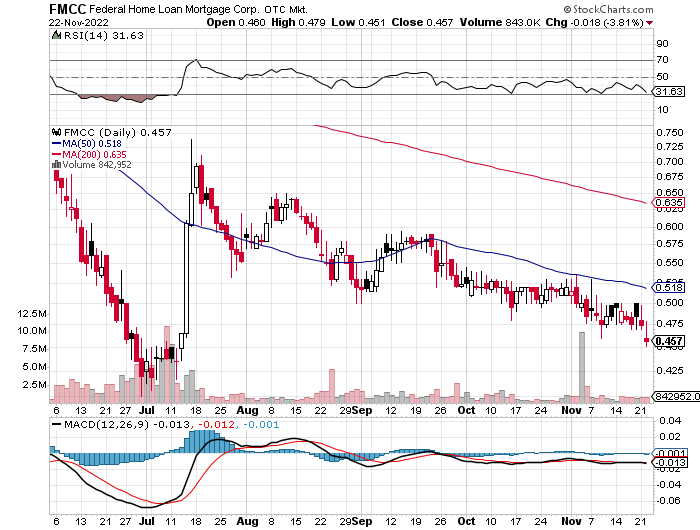Click the 22-Nov-2022 date stamp
Screen dimensions: 700x530
tap(79, 22)
